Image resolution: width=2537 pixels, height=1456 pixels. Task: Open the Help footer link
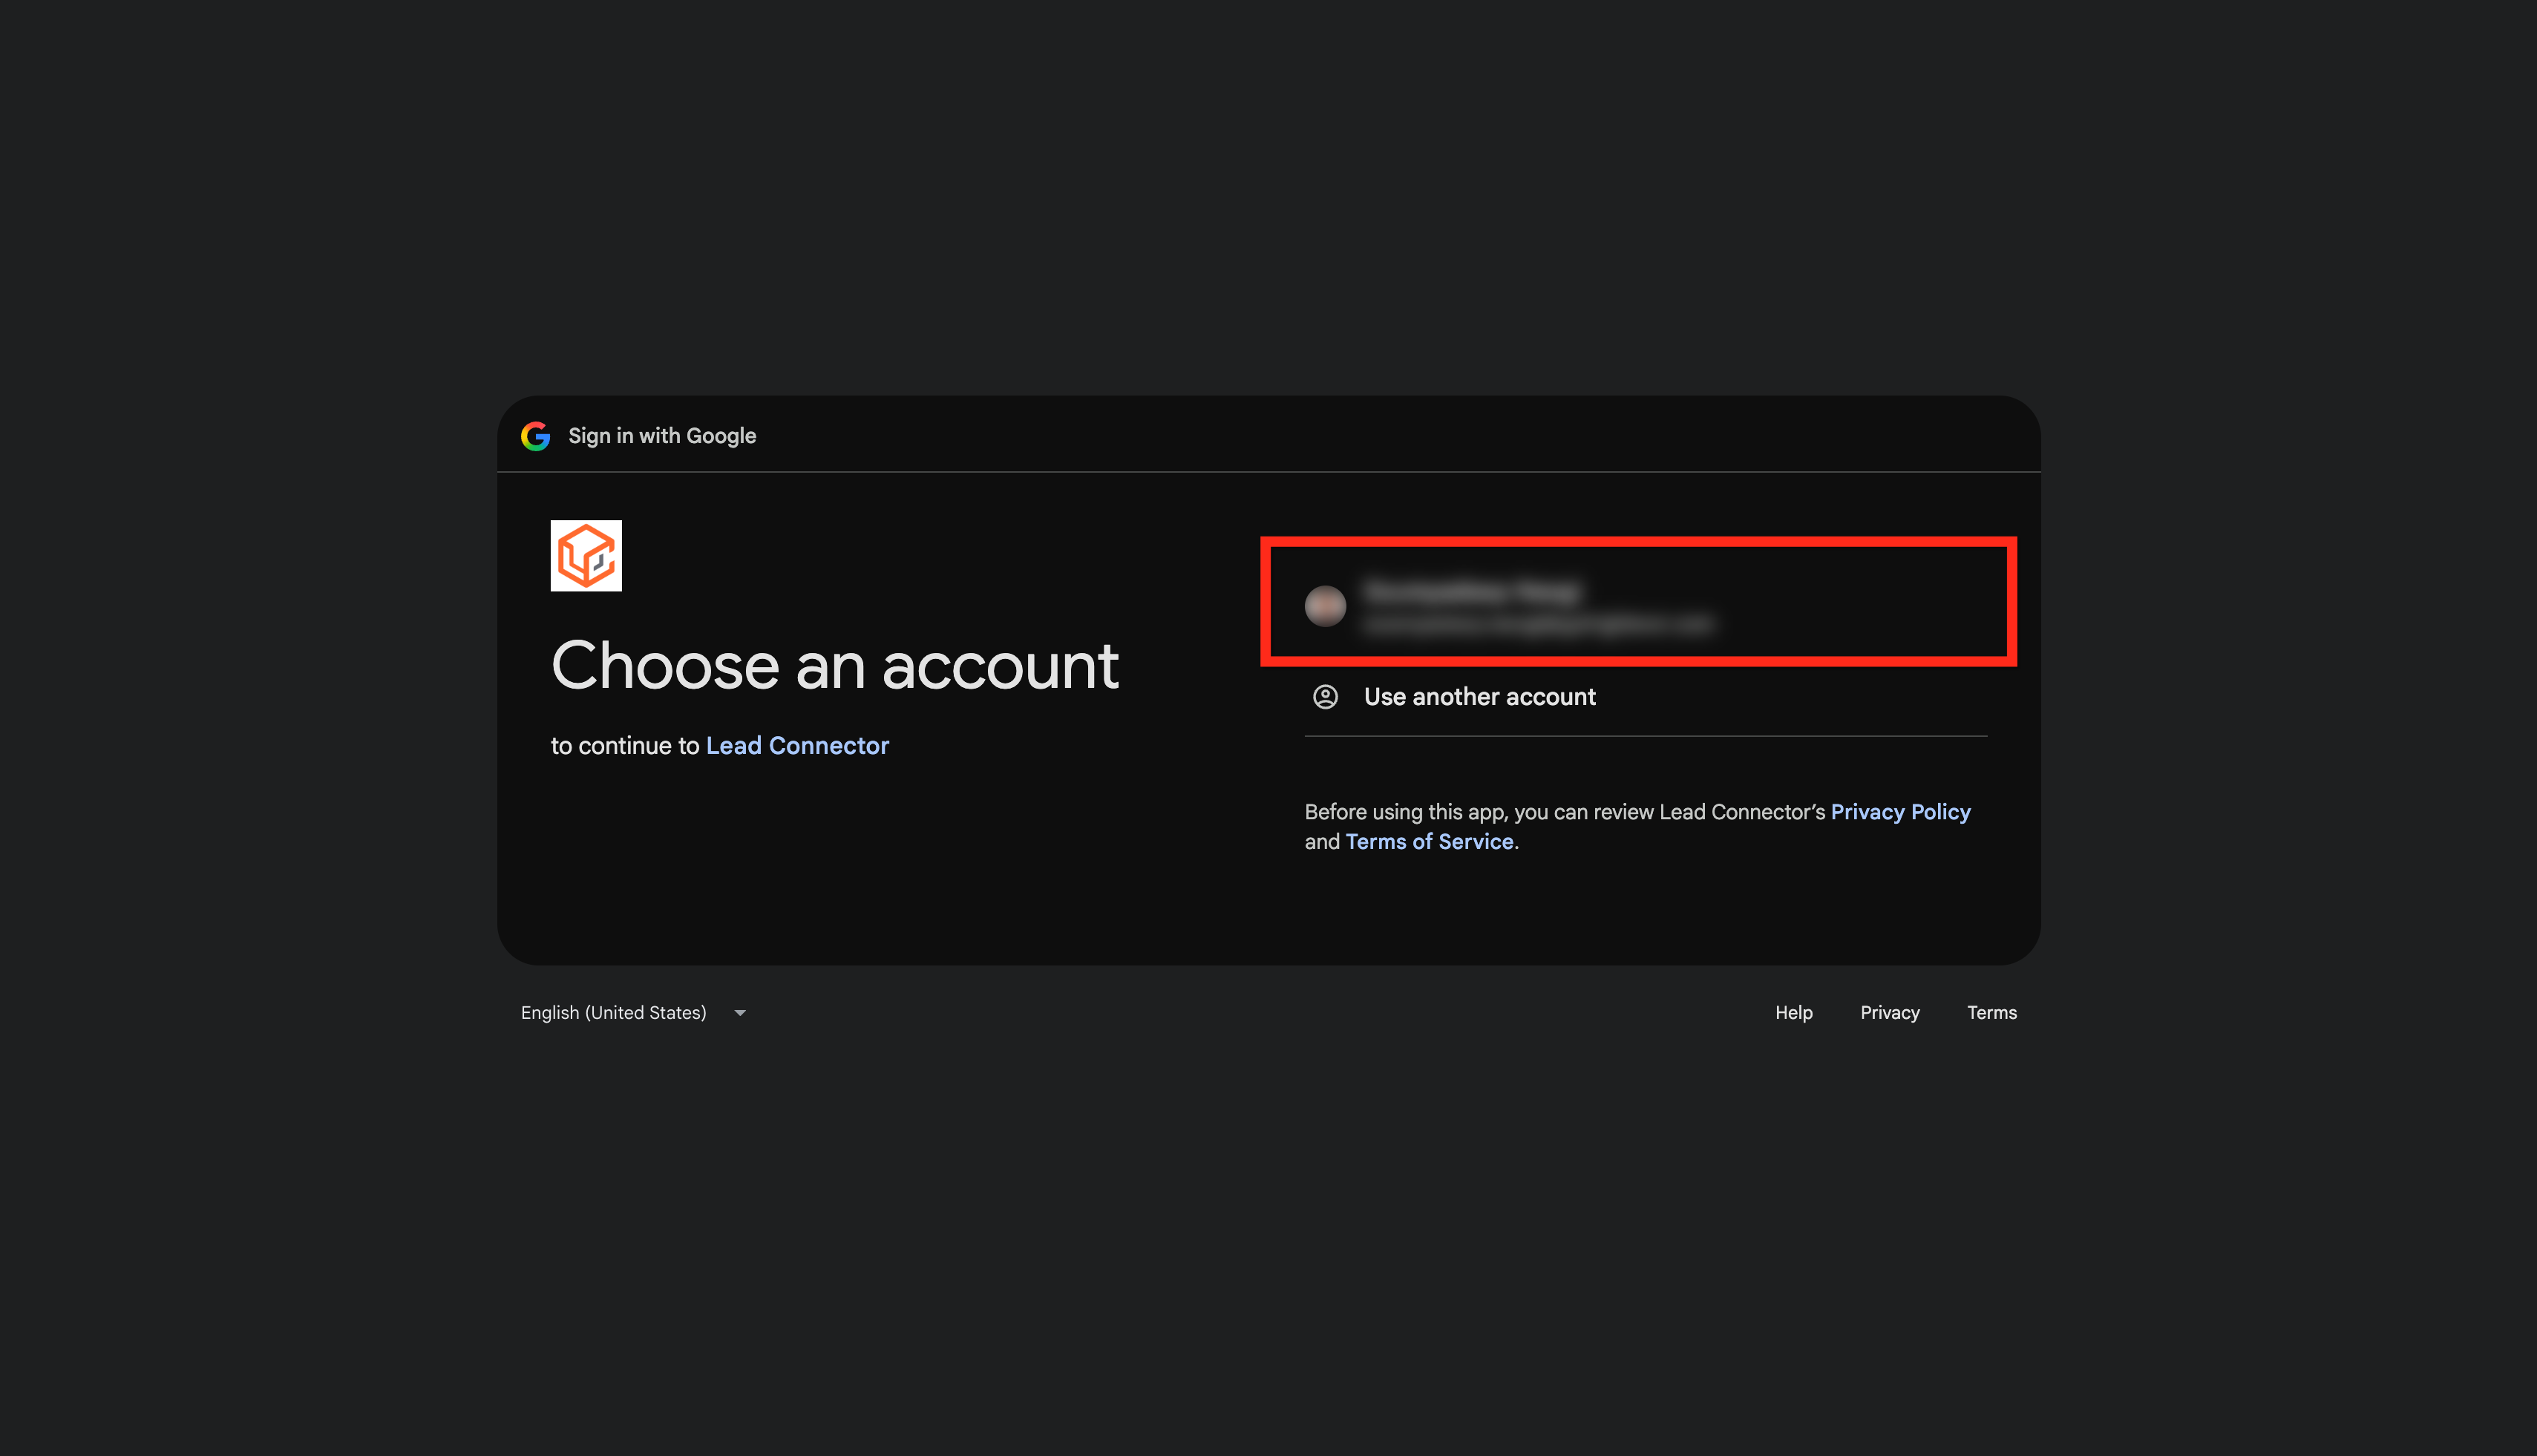point(1793,1013)
